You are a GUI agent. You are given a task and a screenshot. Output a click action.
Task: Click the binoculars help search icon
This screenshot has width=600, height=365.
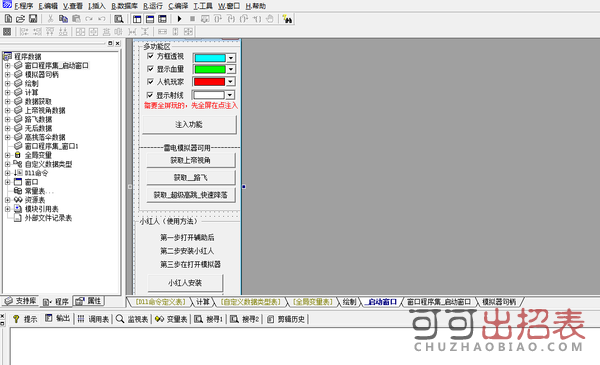coord(287,19)
